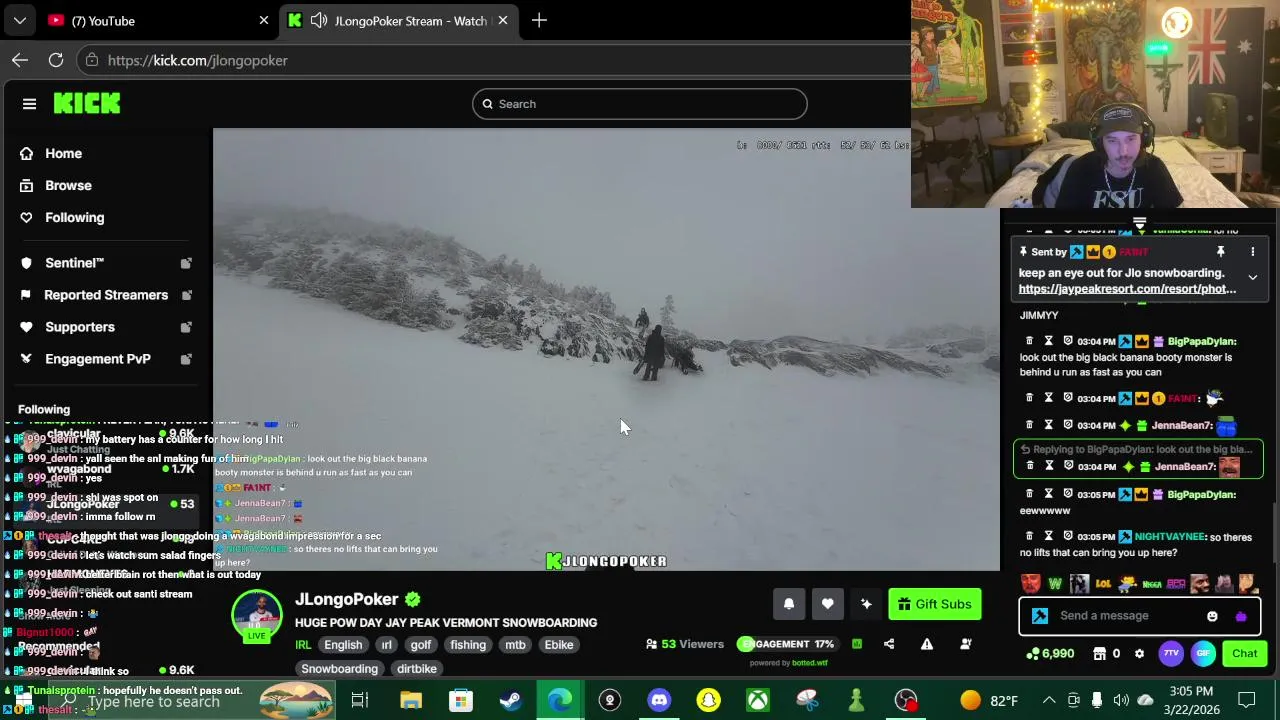Click the browser address bar URL
Image resolution: width=1280 pixels, height=720 pixels.
(198, 60)
